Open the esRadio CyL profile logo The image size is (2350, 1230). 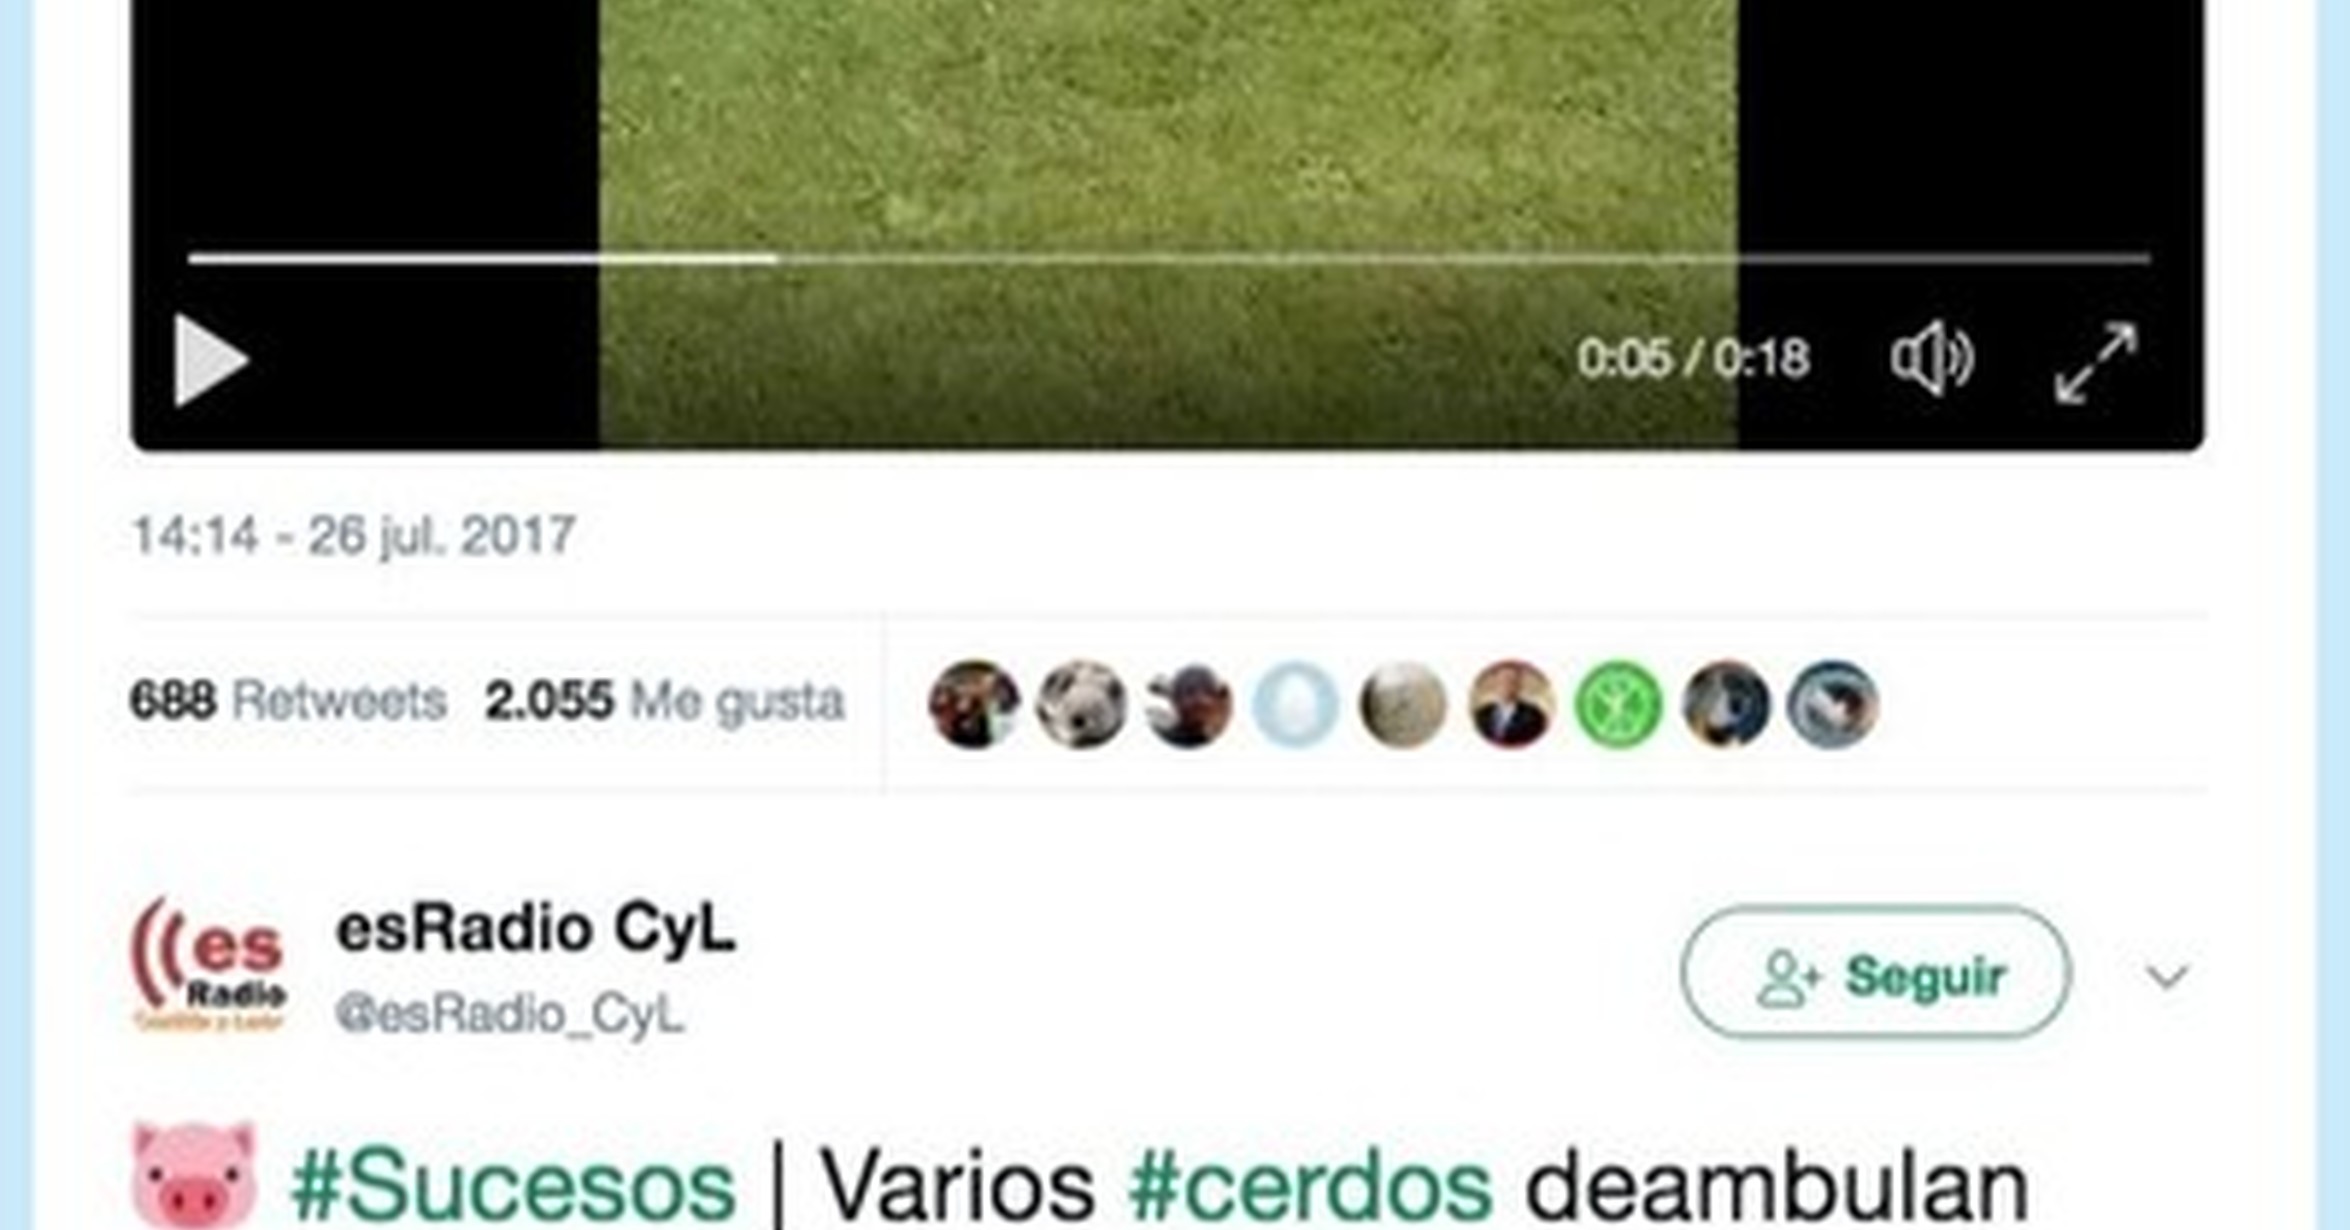pos(210,964)
